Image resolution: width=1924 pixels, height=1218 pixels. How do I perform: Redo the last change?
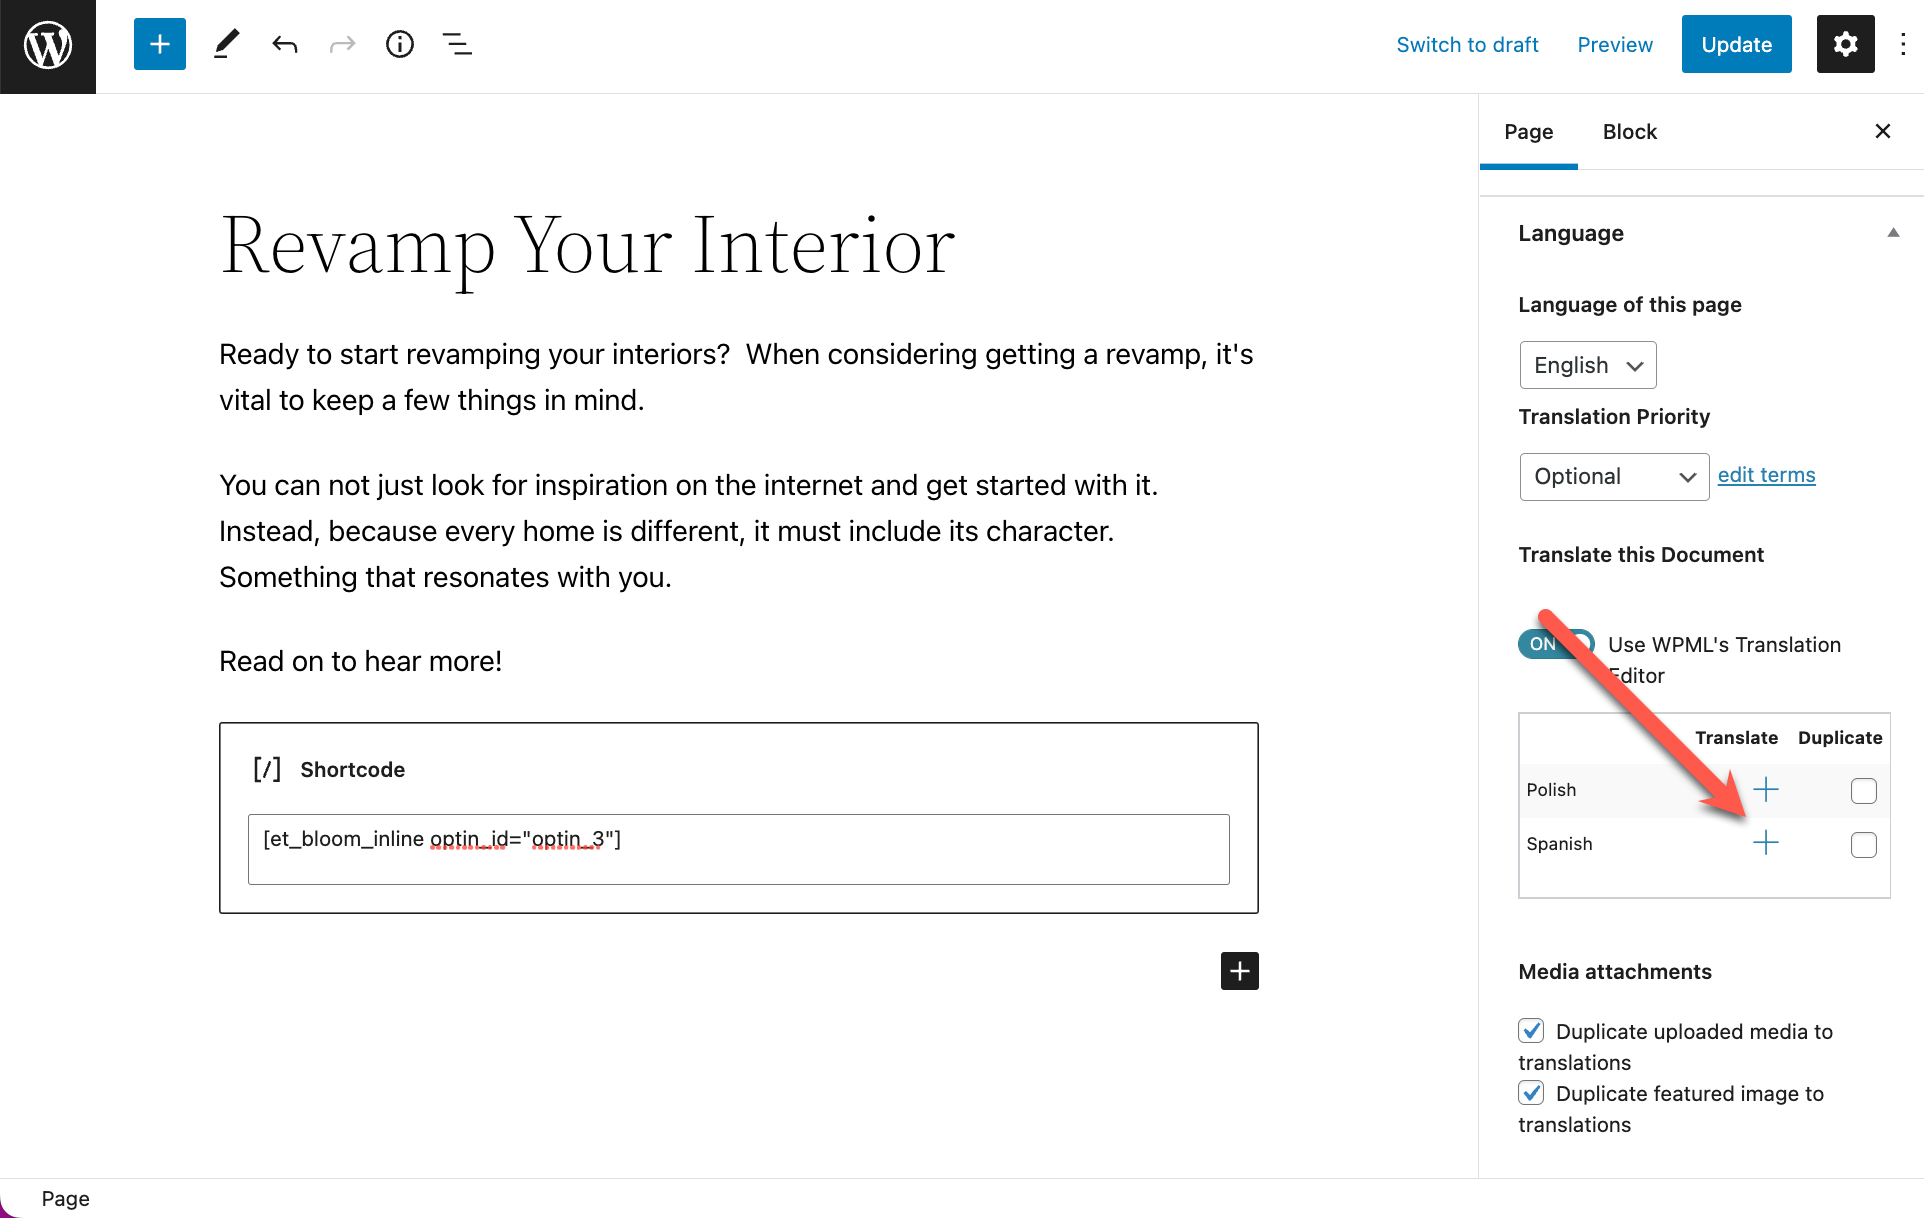pyautogui.click(x=342, y=44)
